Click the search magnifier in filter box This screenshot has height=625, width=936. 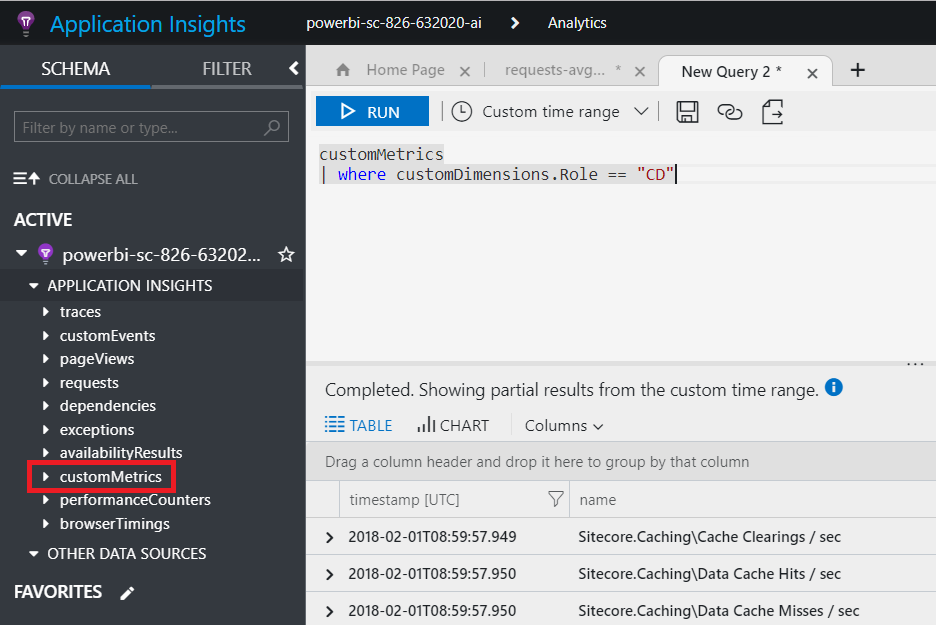pos(272,127)
